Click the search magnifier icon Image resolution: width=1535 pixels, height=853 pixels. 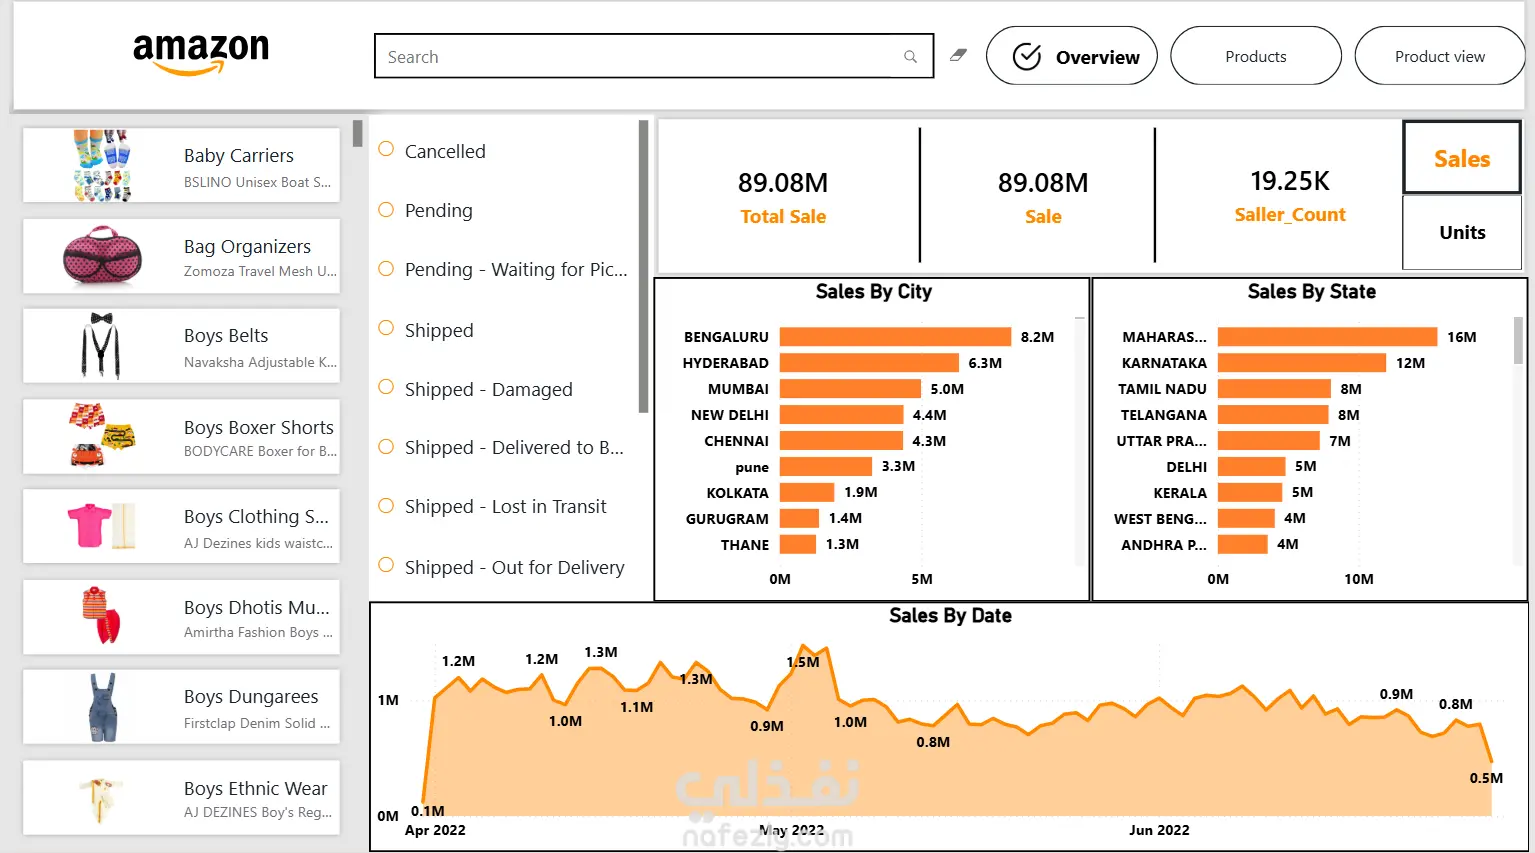pyautogui.click(x=910, y=57)
